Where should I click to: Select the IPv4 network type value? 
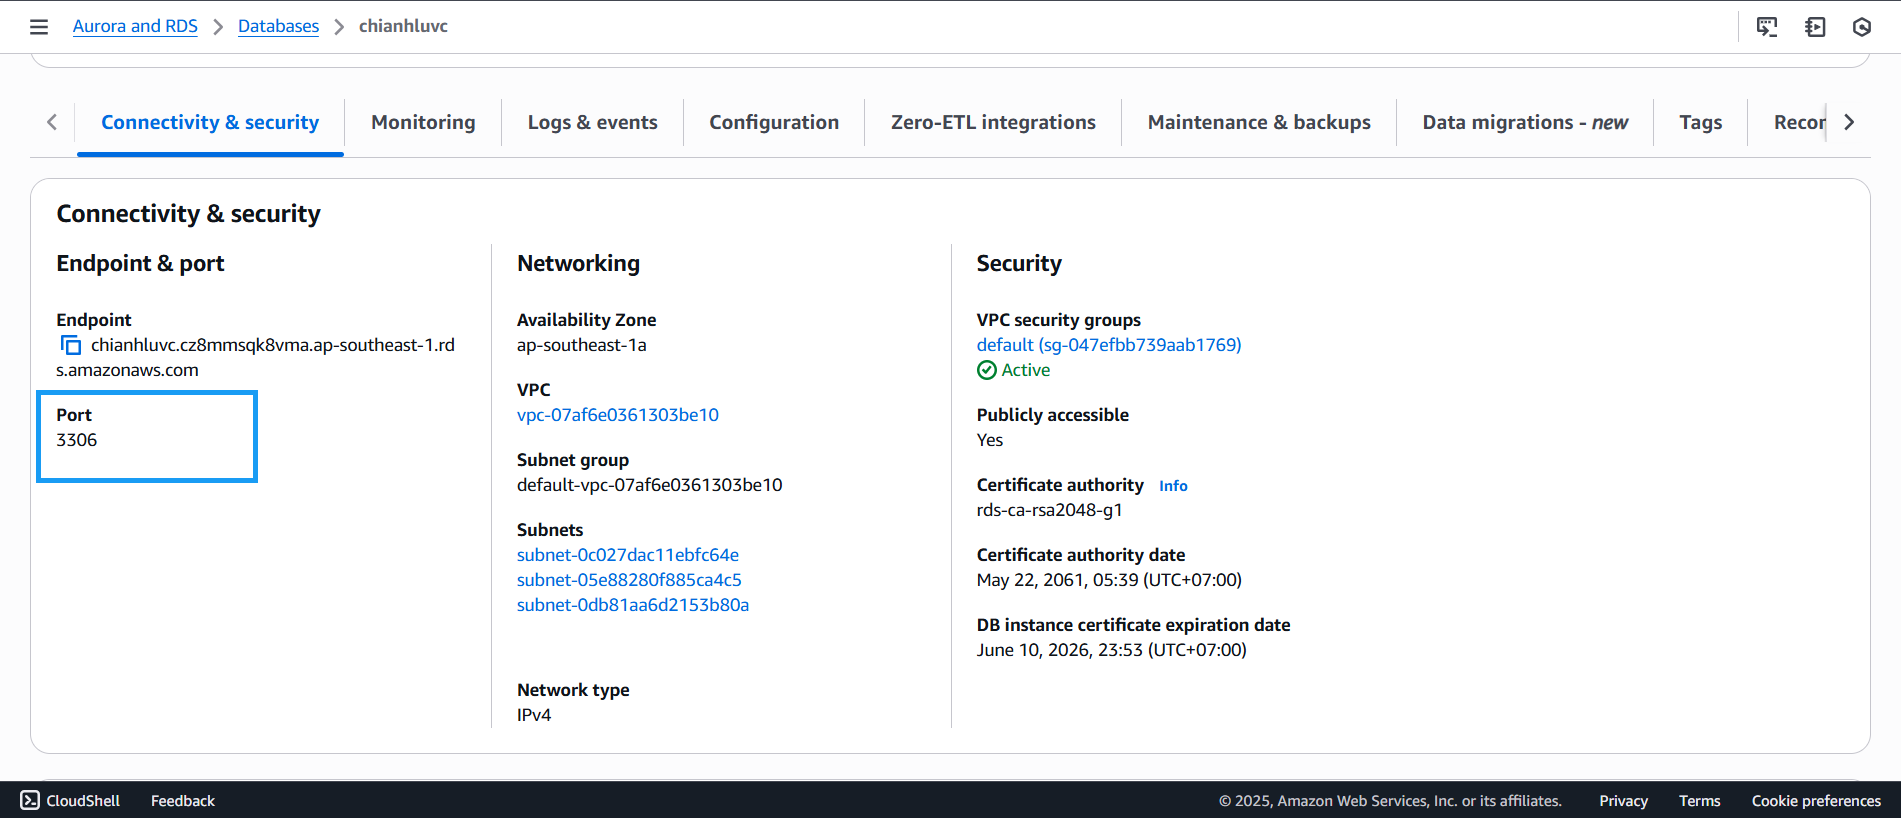(534, 715)
